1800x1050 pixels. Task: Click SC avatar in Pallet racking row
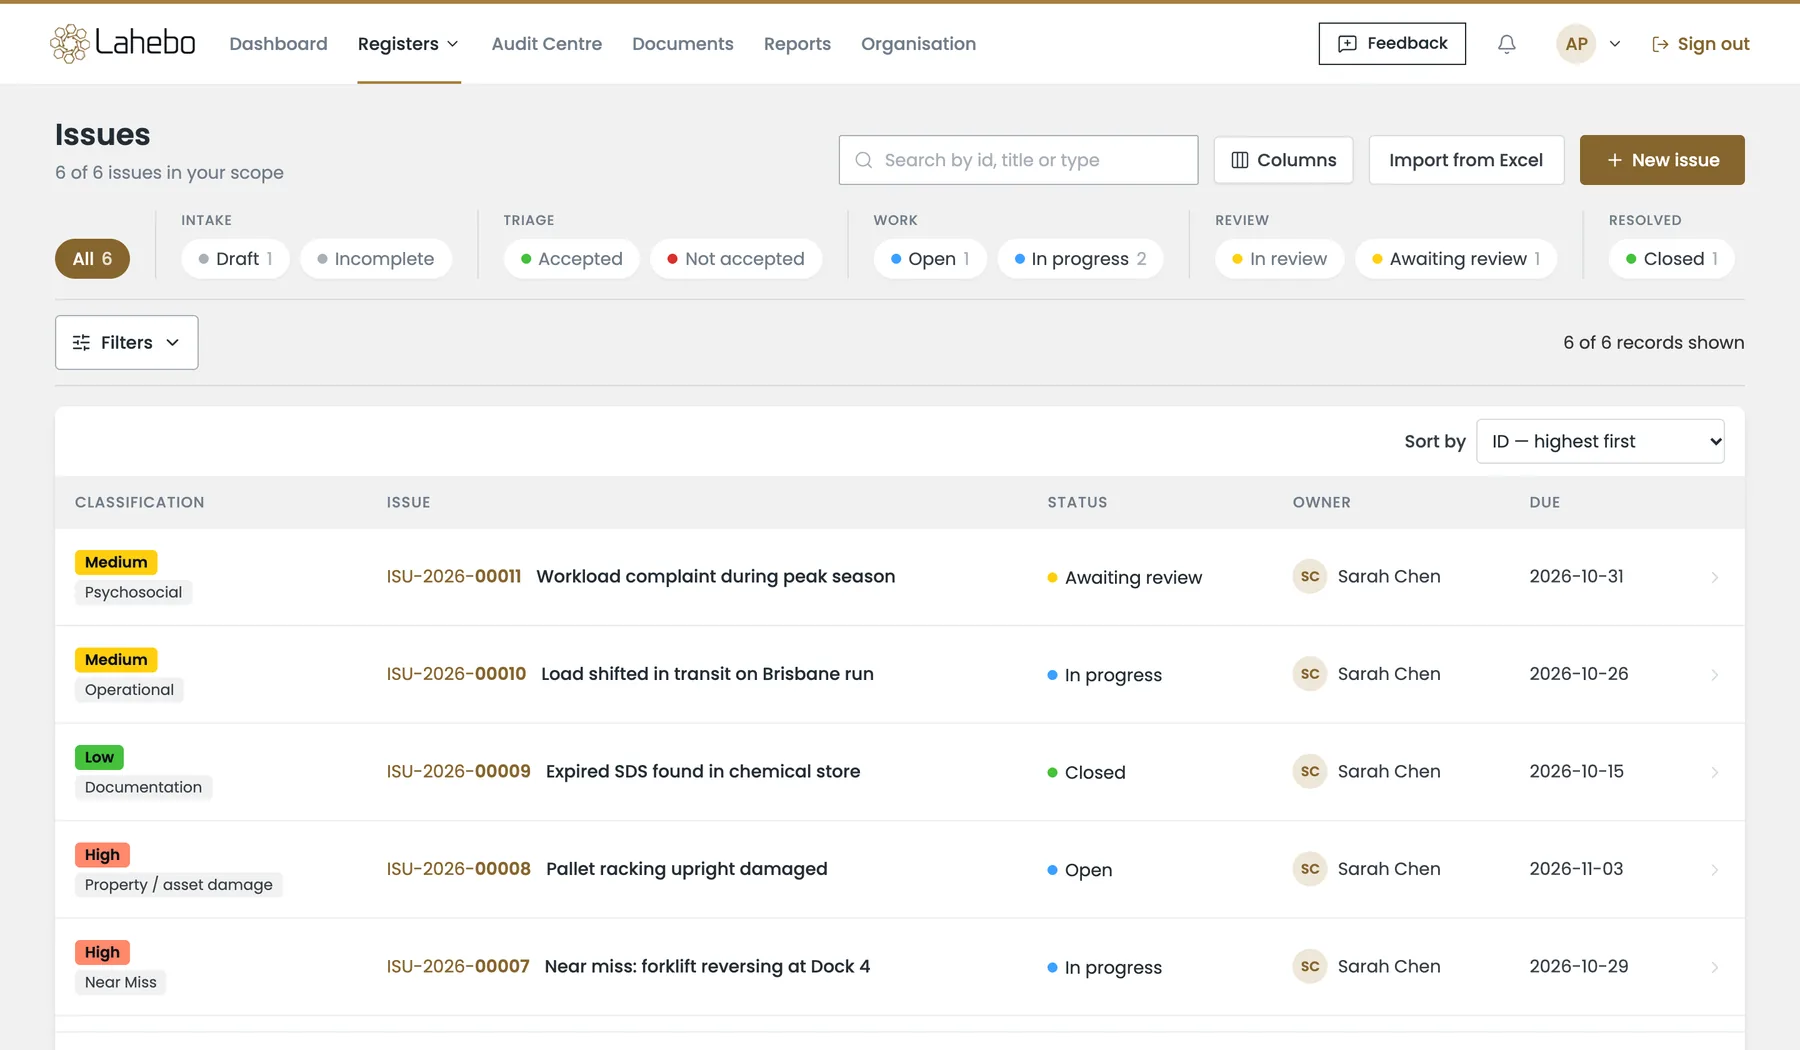pyautogui.click(x=1310, y=869)
